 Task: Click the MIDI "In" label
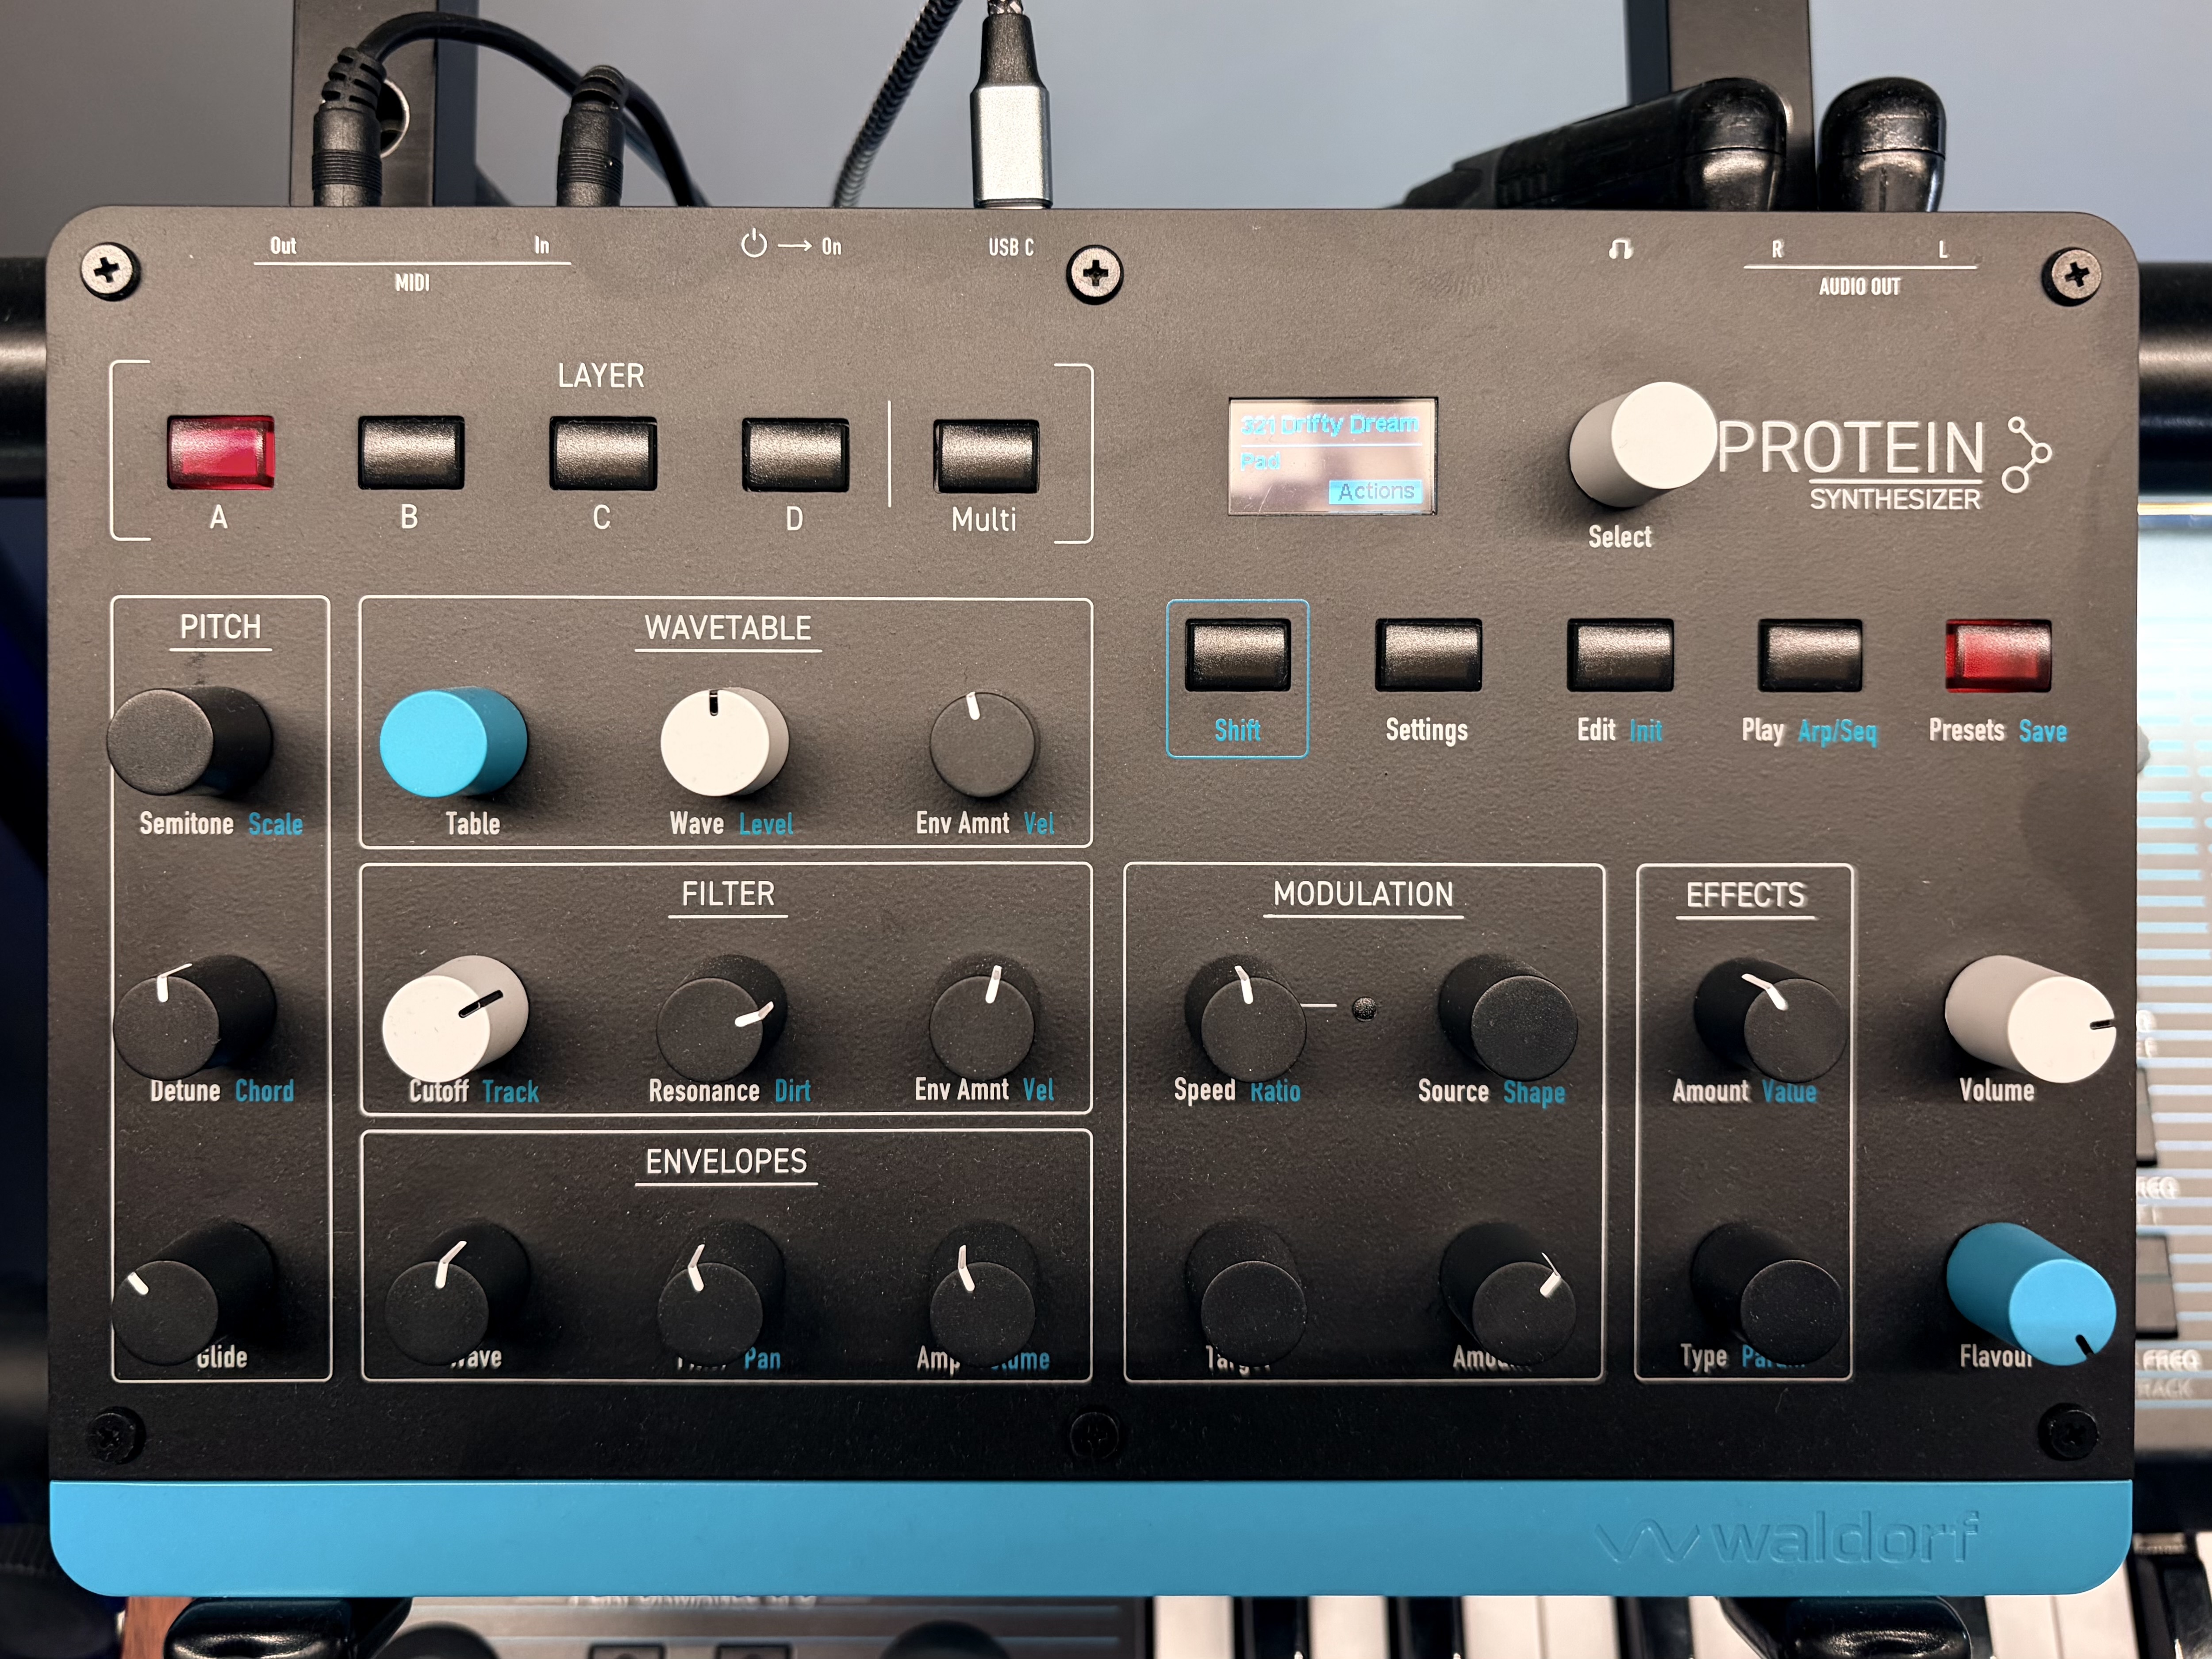[541, 245]
